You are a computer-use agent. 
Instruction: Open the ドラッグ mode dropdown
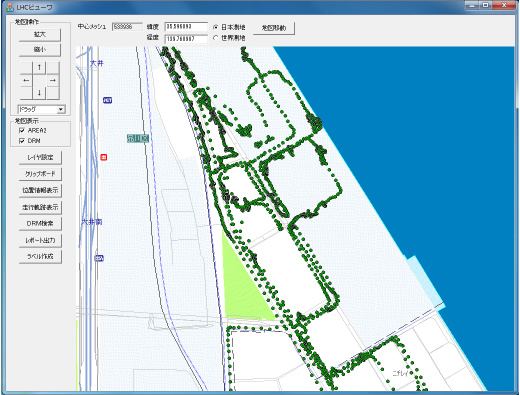click(x=61, y=109)
